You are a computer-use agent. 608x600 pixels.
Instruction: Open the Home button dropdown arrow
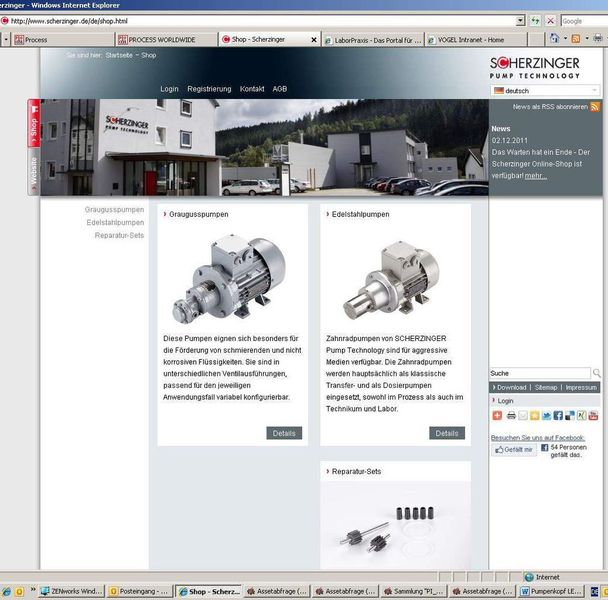tap(565, 38)
